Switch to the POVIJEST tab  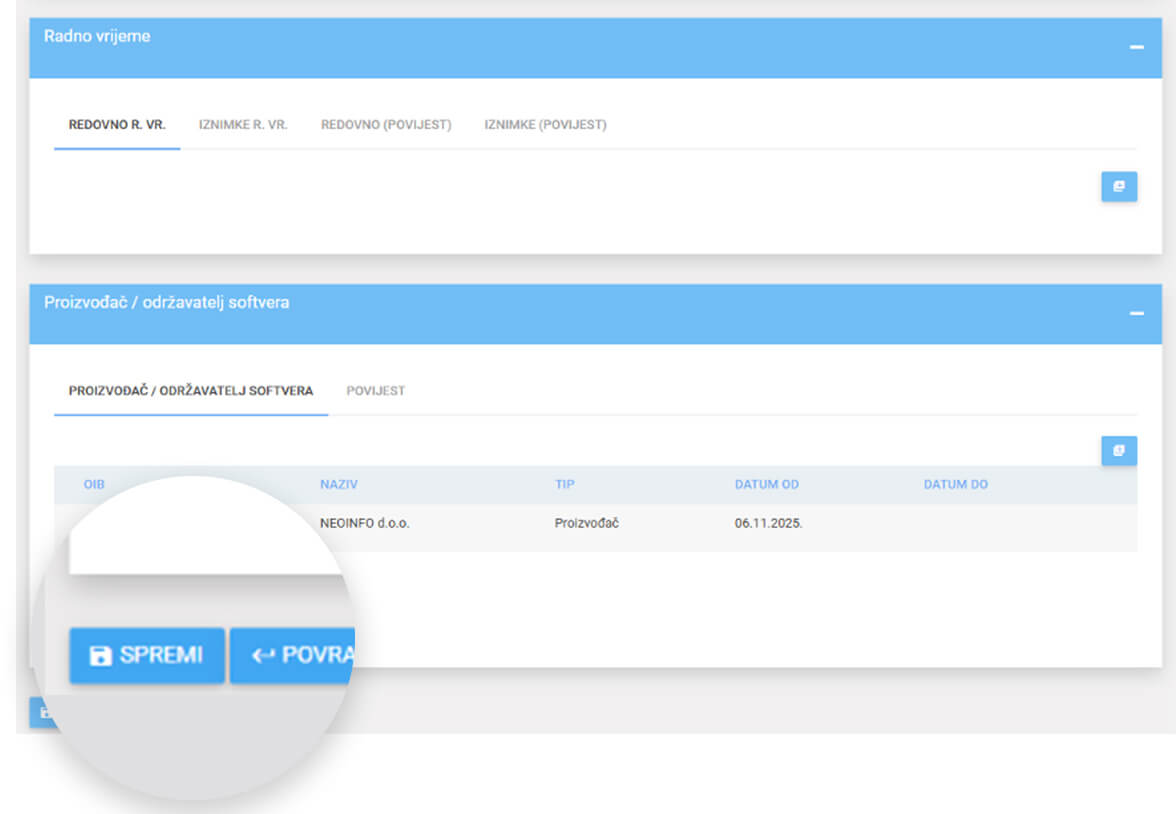(376, 391)
